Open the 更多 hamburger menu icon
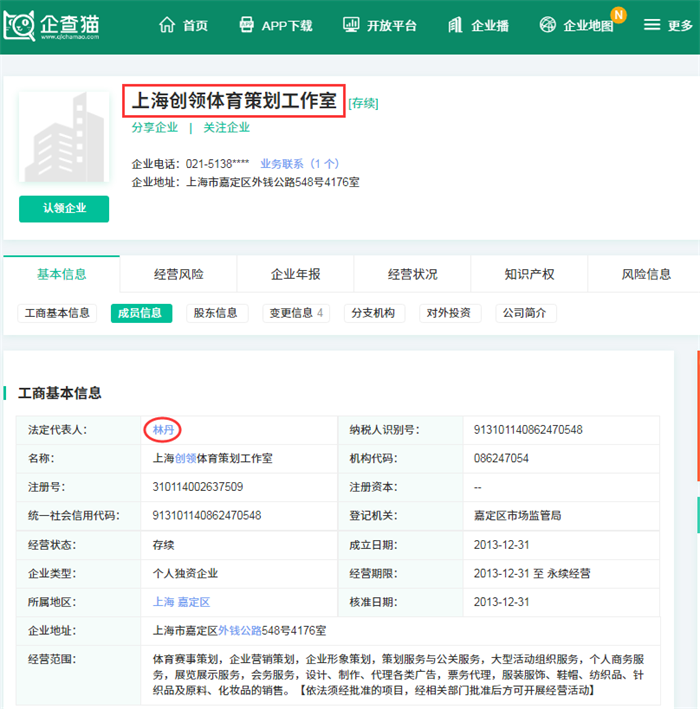 (x=652, y=25)
